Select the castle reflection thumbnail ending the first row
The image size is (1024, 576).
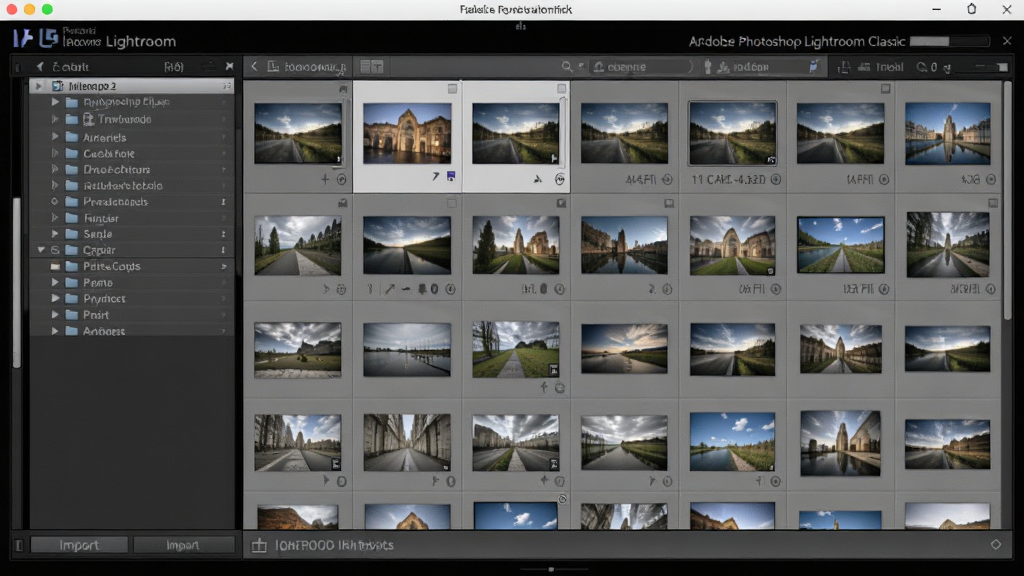(948, 133)
